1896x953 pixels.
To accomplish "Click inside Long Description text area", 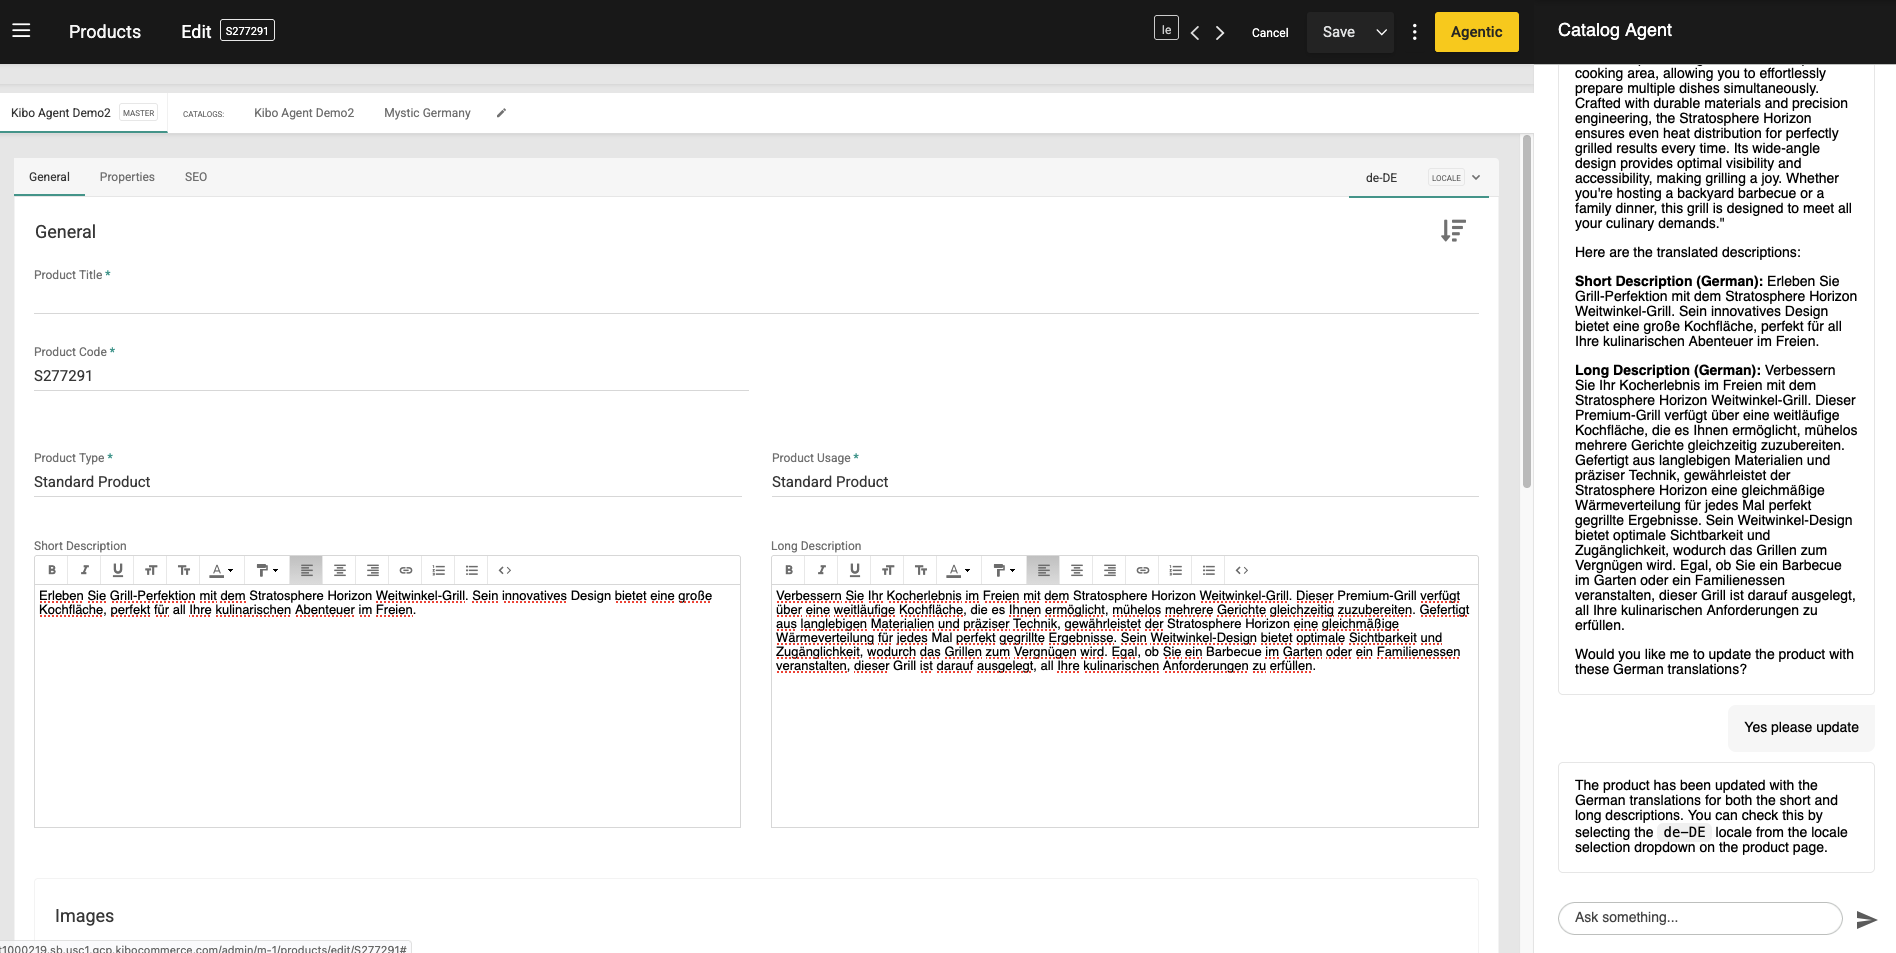I will pyautogui.click(x=1124, y=706).
